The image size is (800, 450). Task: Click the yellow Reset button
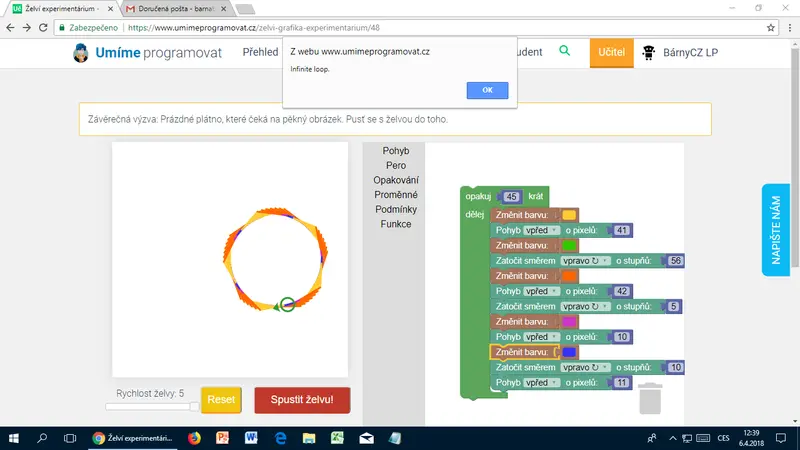pos(221,400)
